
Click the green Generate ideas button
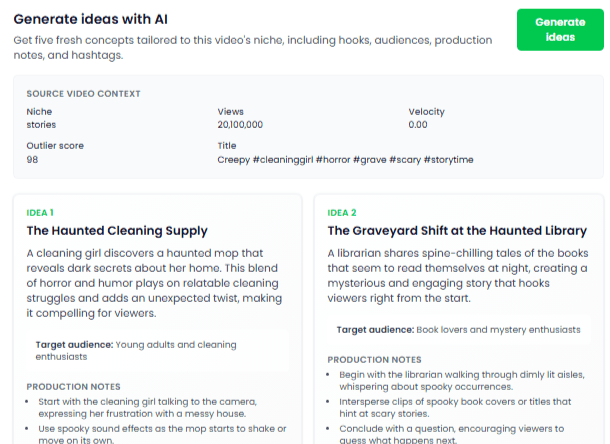tap(560, 30)
